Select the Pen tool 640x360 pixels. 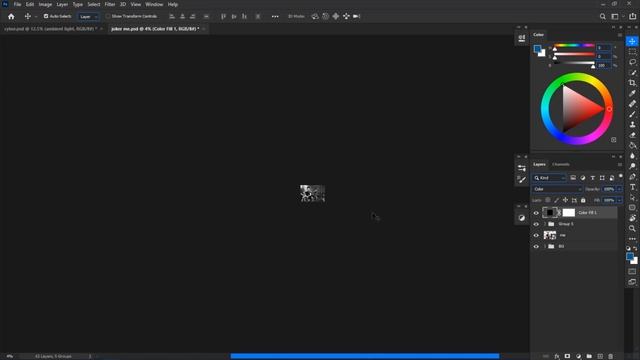pos(632,177)
